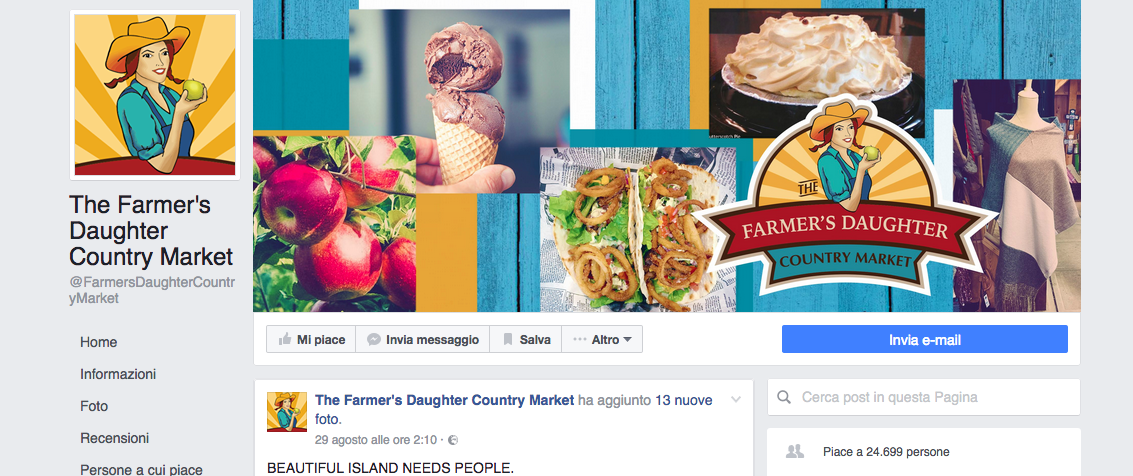
Task: Click the Salva bookmark button
Action: [526, 339]
